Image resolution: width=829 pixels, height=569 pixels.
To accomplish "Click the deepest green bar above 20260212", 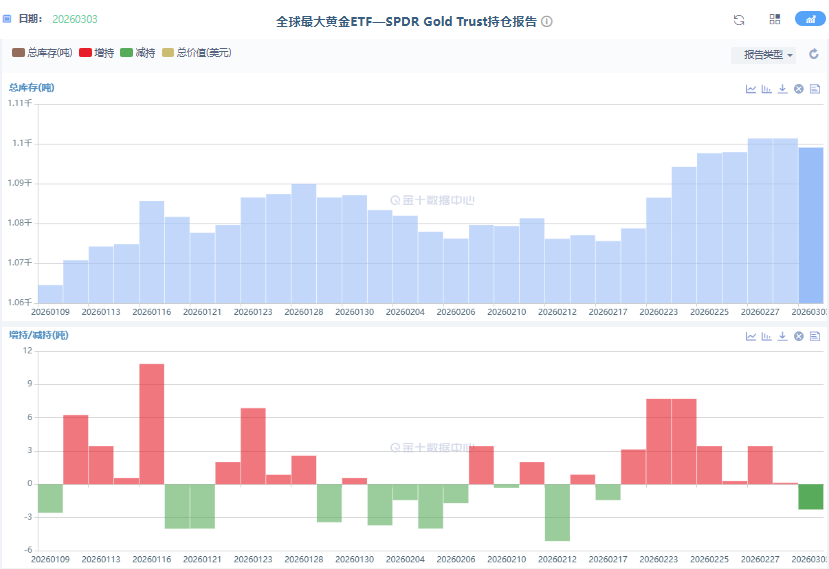I will click(557, 512).
